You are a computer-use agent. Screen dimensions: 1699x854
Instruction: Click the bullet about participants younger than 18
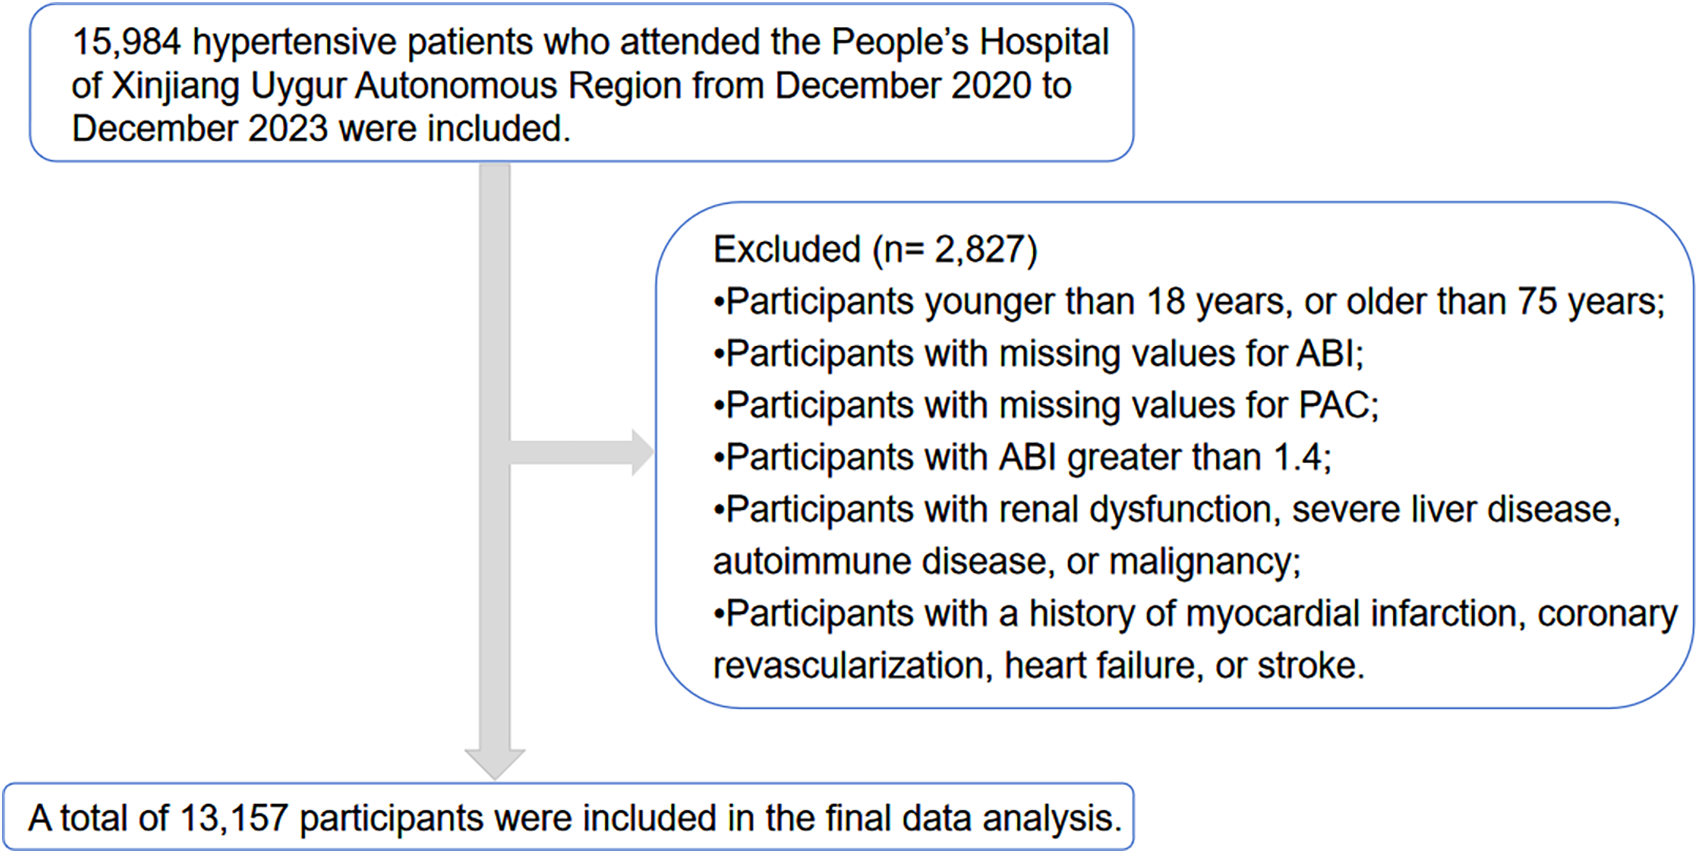click(x=1188, y=301)
